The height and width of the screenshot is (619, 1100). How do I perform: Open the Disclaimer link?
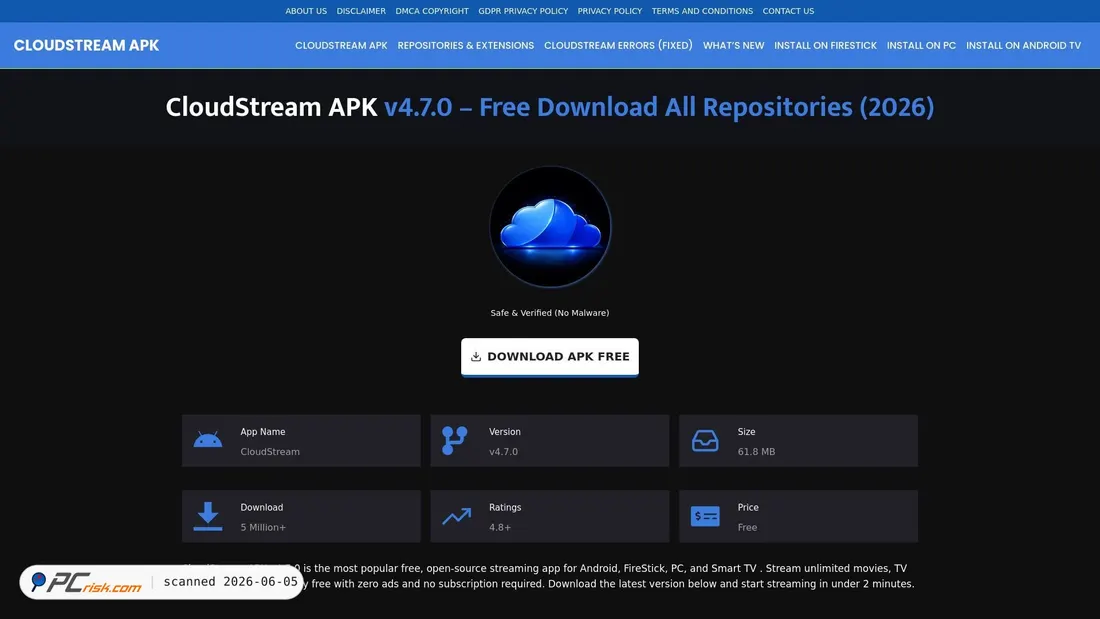pyautogui.click(x=361, y=11)
